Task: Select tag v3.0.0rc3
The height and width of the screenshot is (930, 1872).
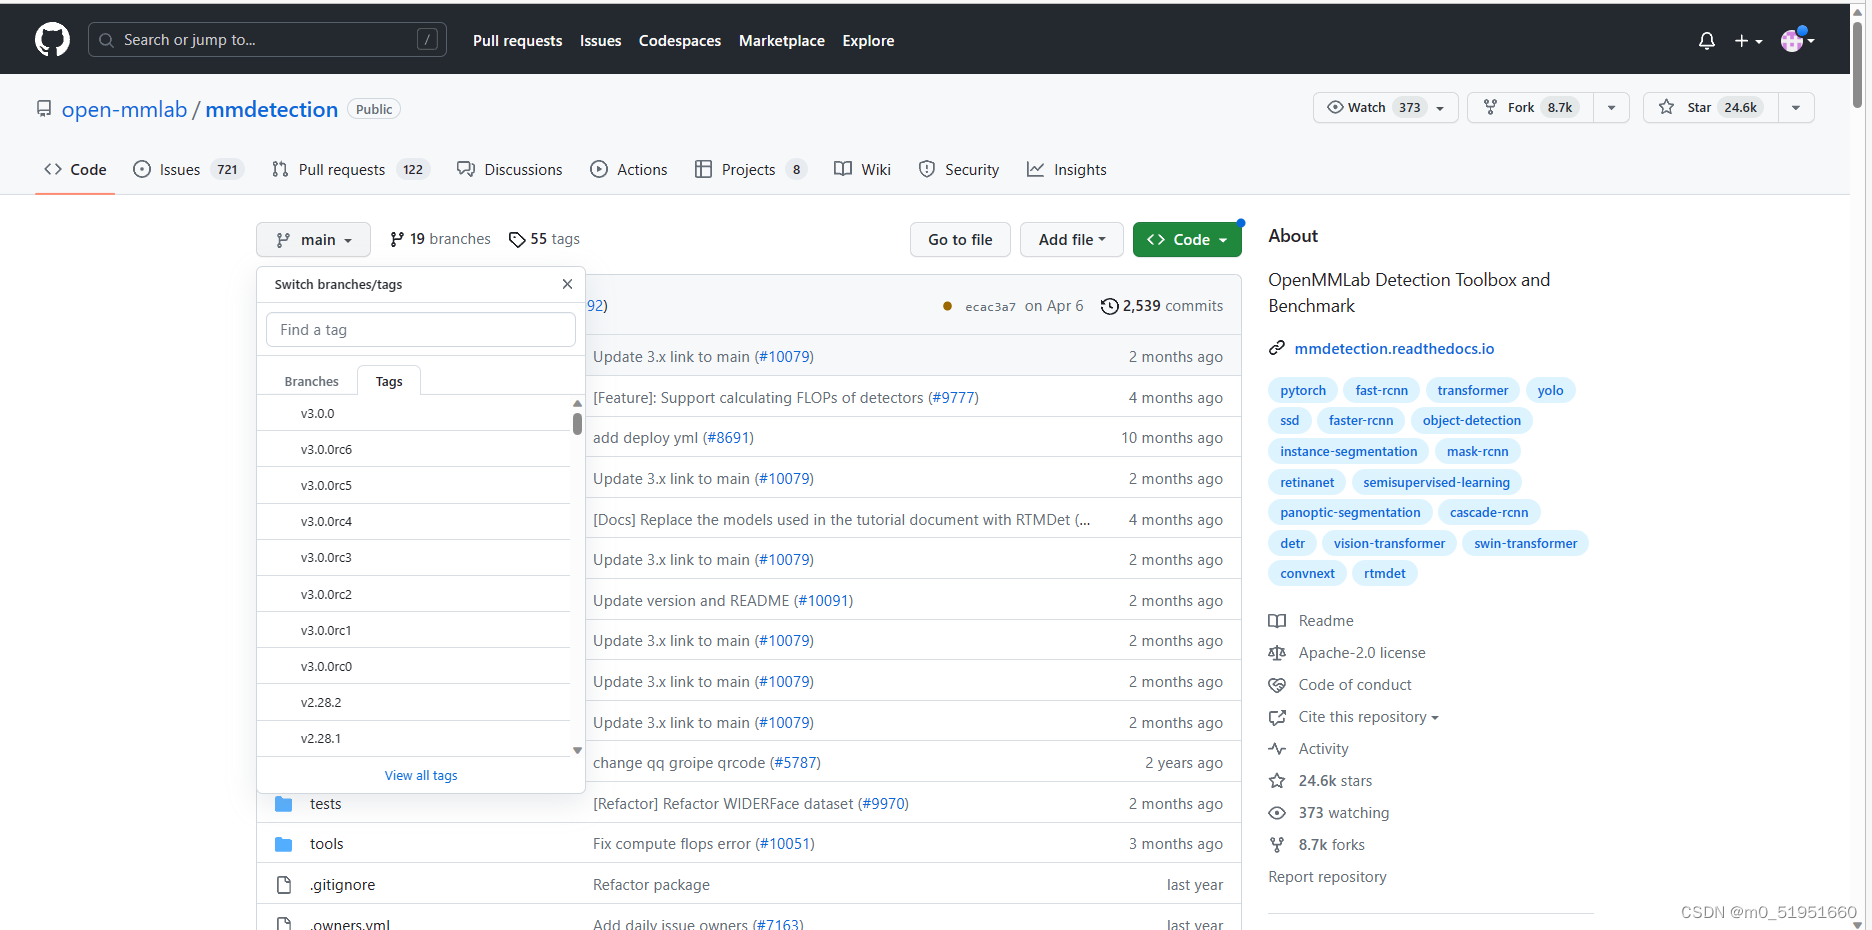Action: (413, 558)
